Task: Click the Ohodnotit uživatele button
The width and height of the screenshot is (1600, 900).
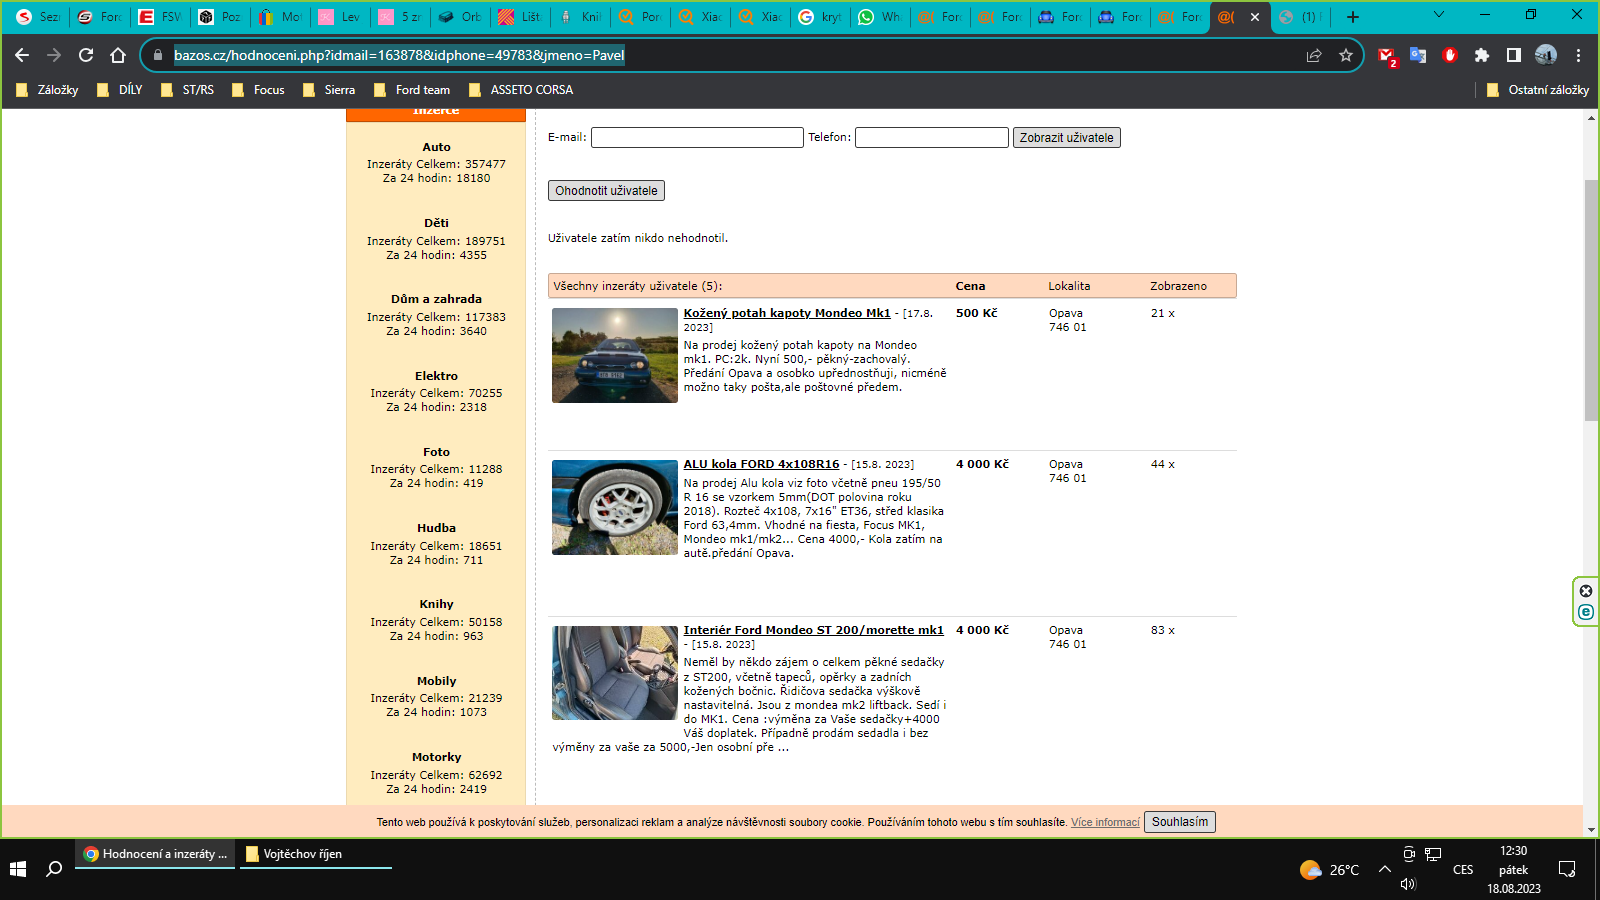Action: 606,190
